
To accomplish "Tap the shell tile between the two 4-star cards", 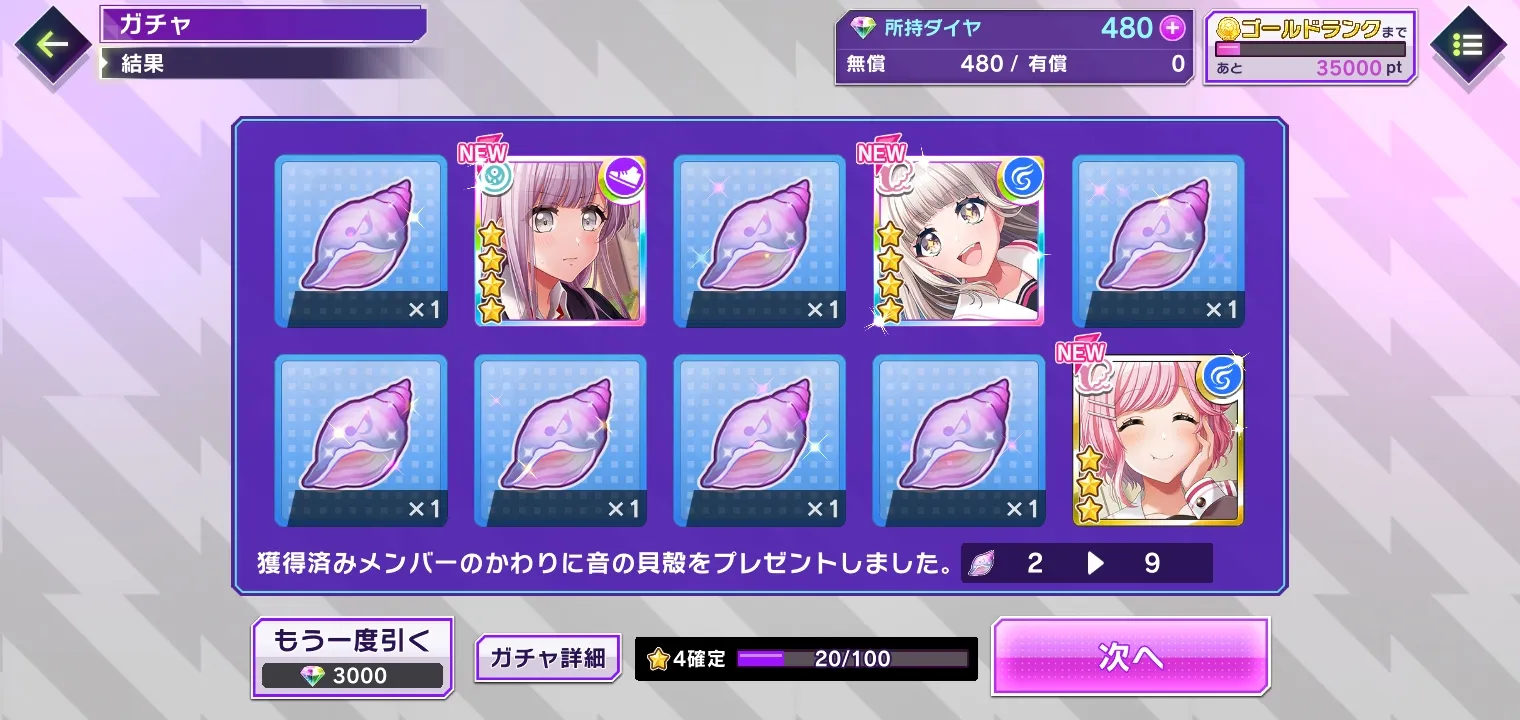I will (x=760, y=241).
